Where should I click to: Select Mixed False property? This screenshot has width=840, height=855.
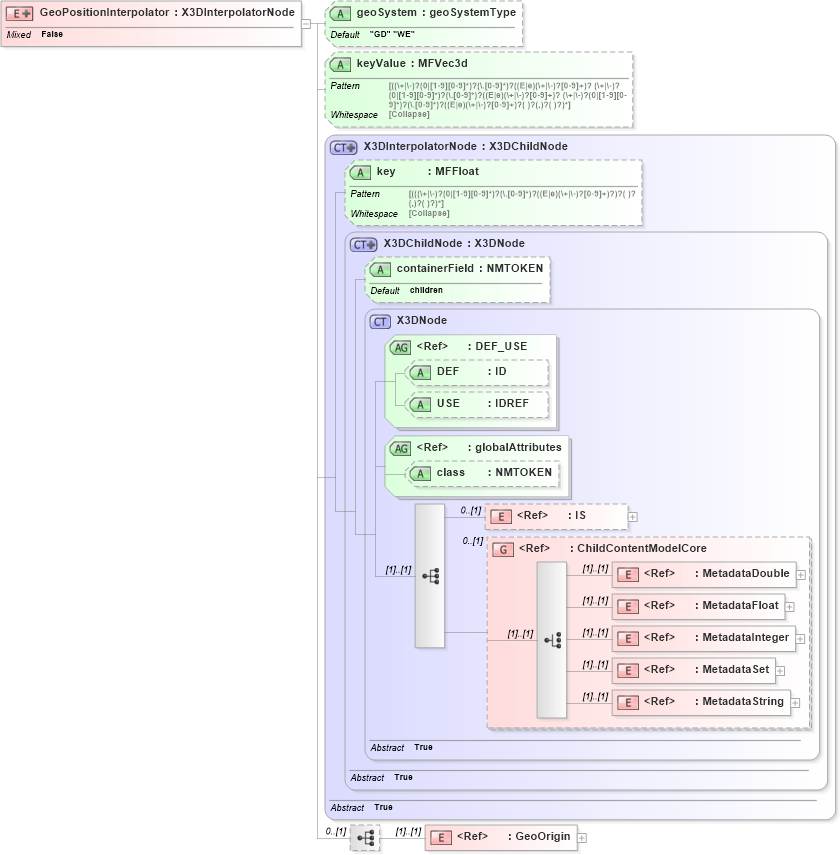tap(34, 34)
